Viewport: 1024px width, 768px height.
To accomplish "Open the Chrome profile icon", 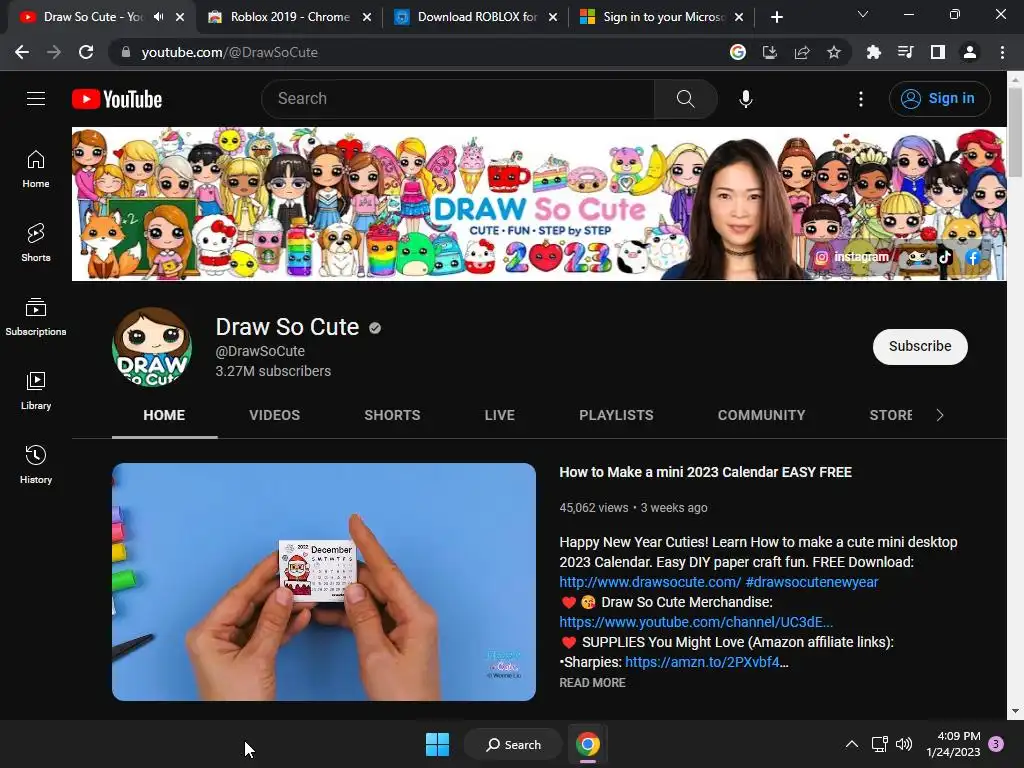I will coord(970,52).
